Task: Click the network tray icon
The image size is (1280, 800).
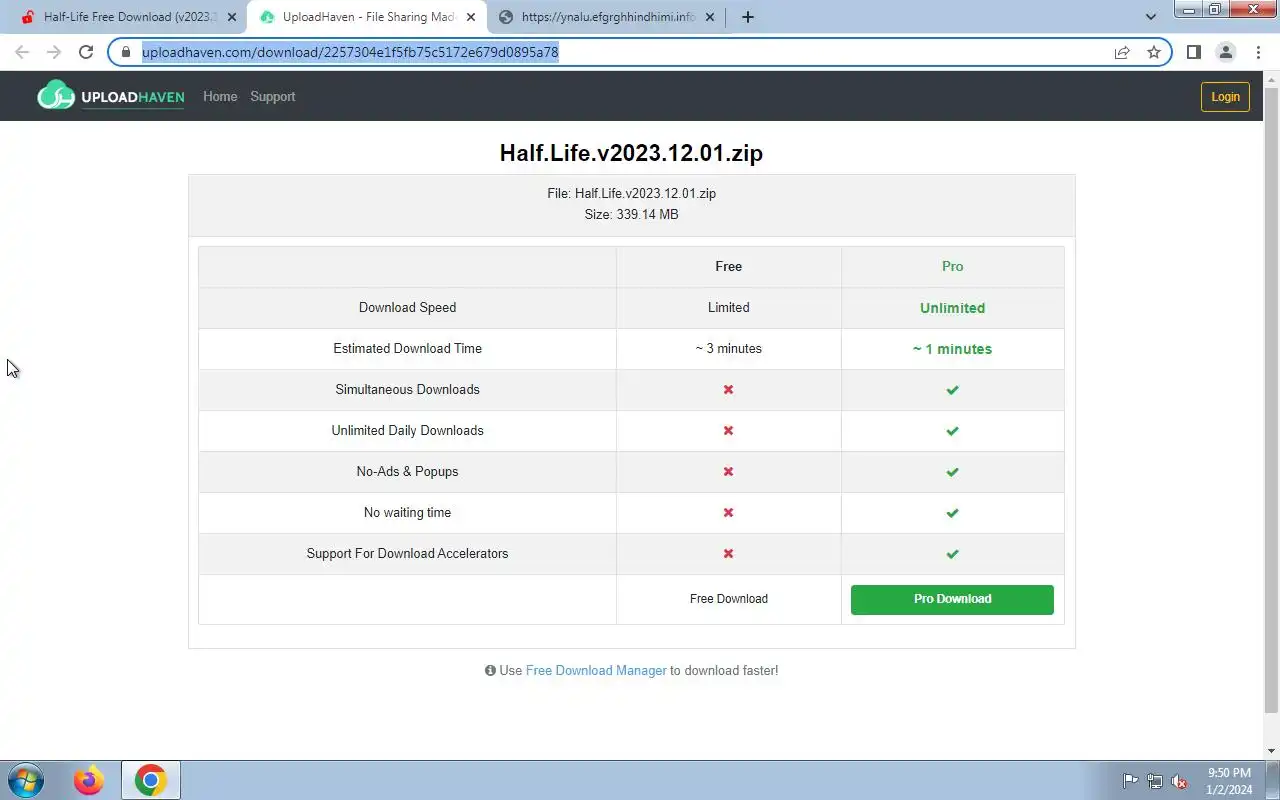Action: (x=1155, y=781)
